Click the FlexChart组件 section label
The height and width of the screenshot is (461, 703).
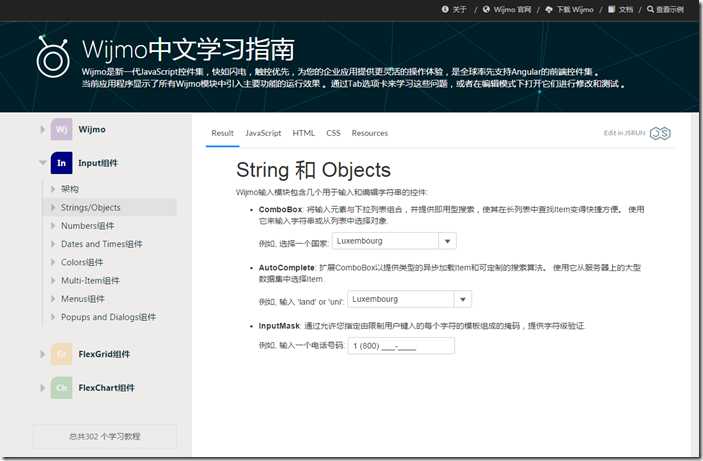(106, 388)
